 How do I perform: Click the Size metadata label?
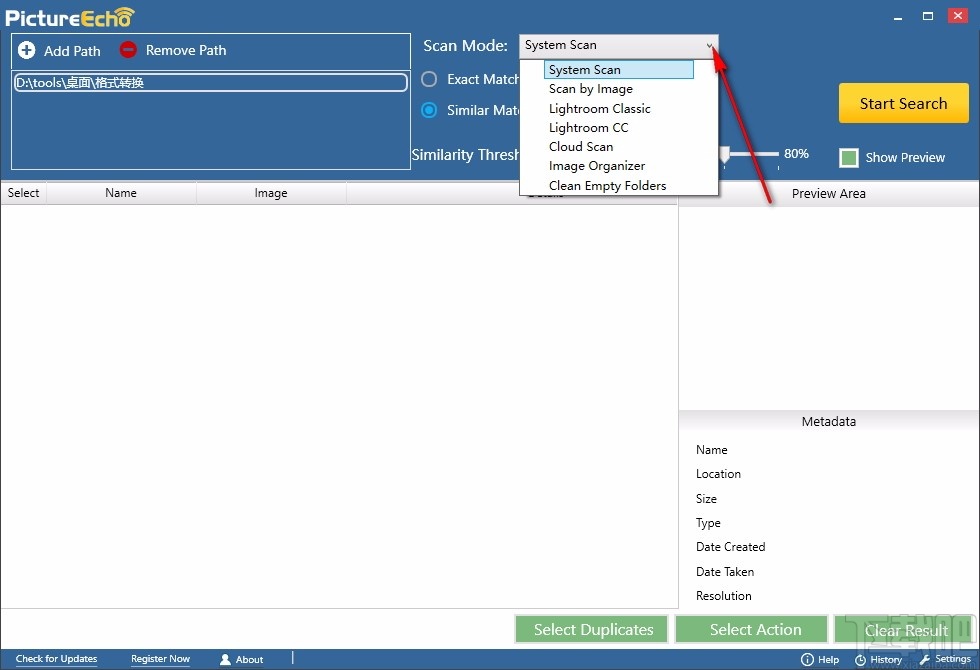point(706,498)
